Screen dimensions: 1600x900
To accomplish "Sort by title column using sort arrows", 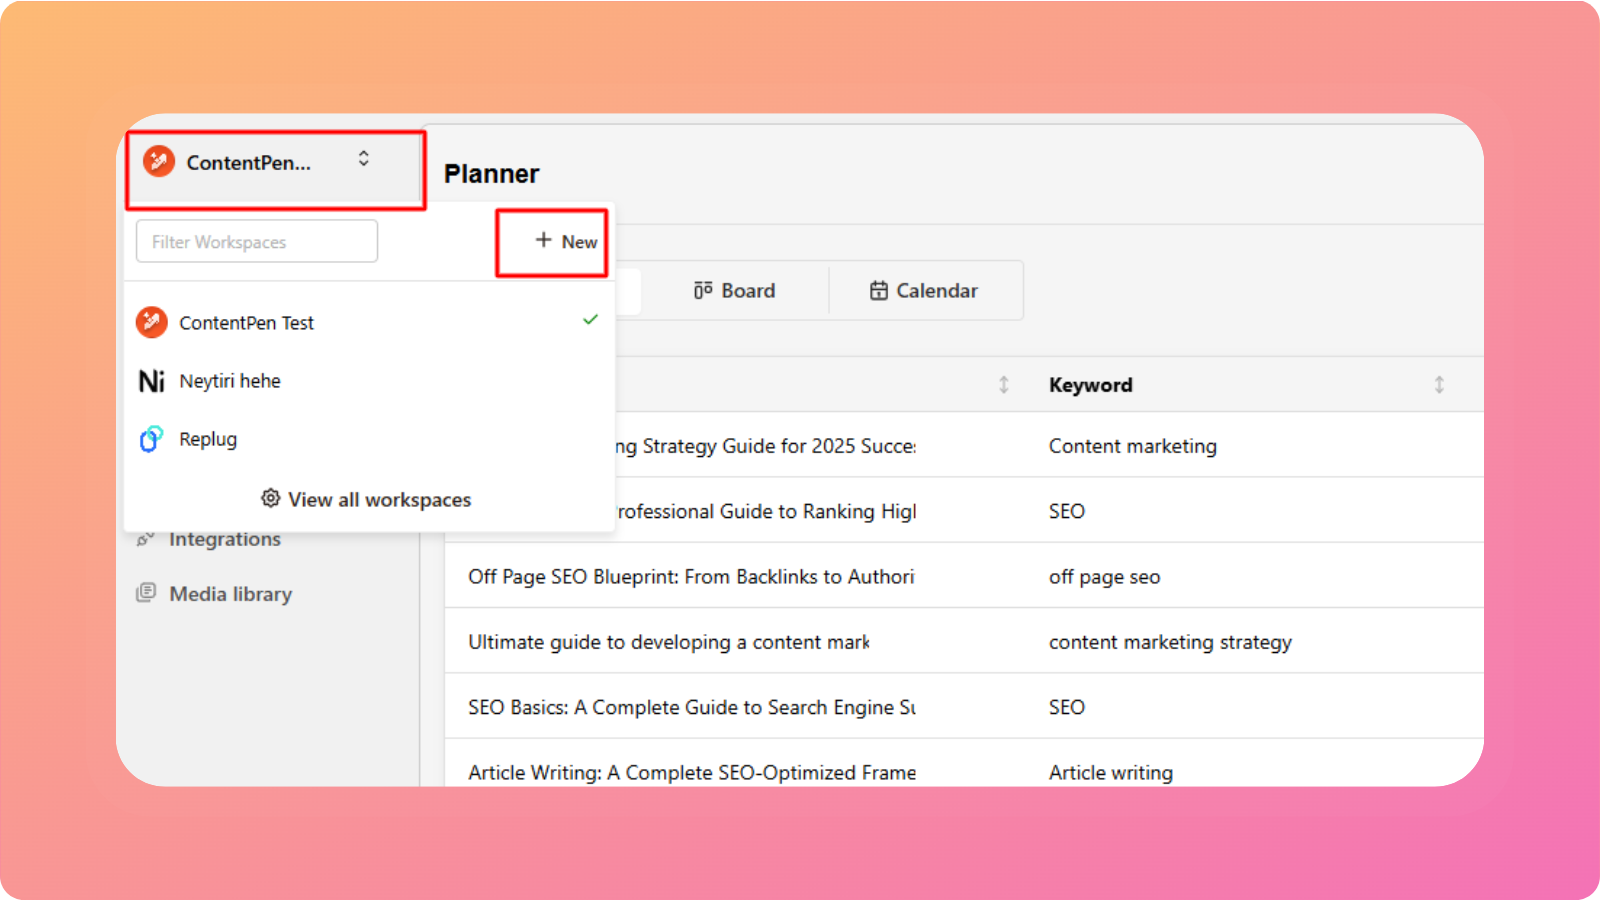I will click(x=1004, y=385).
